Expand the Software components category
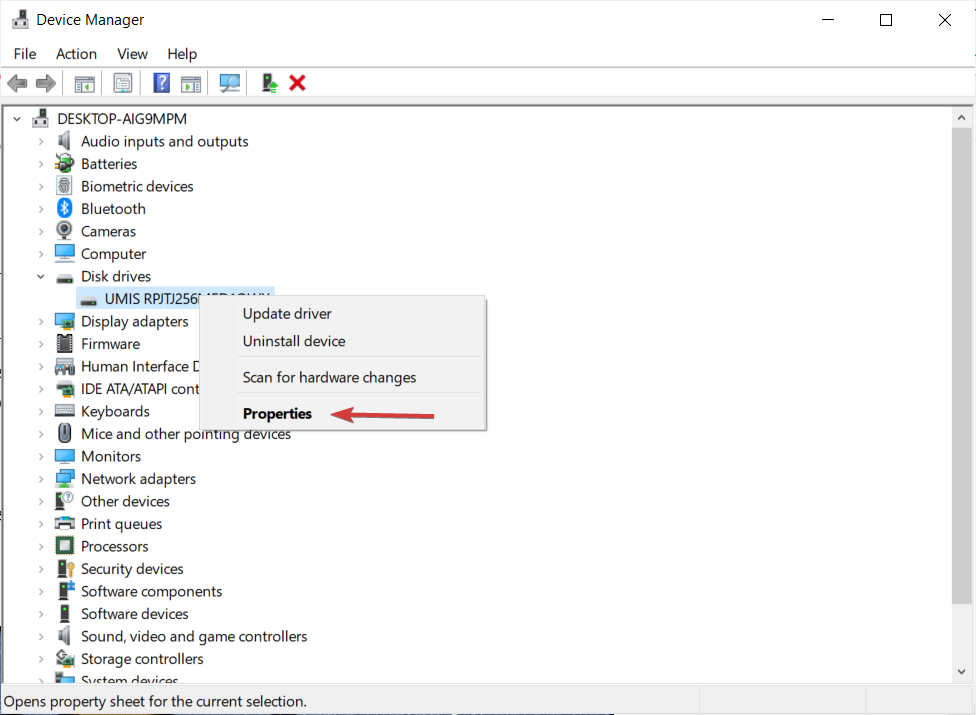This screenshot has width=976, height=715. point(41,591)
